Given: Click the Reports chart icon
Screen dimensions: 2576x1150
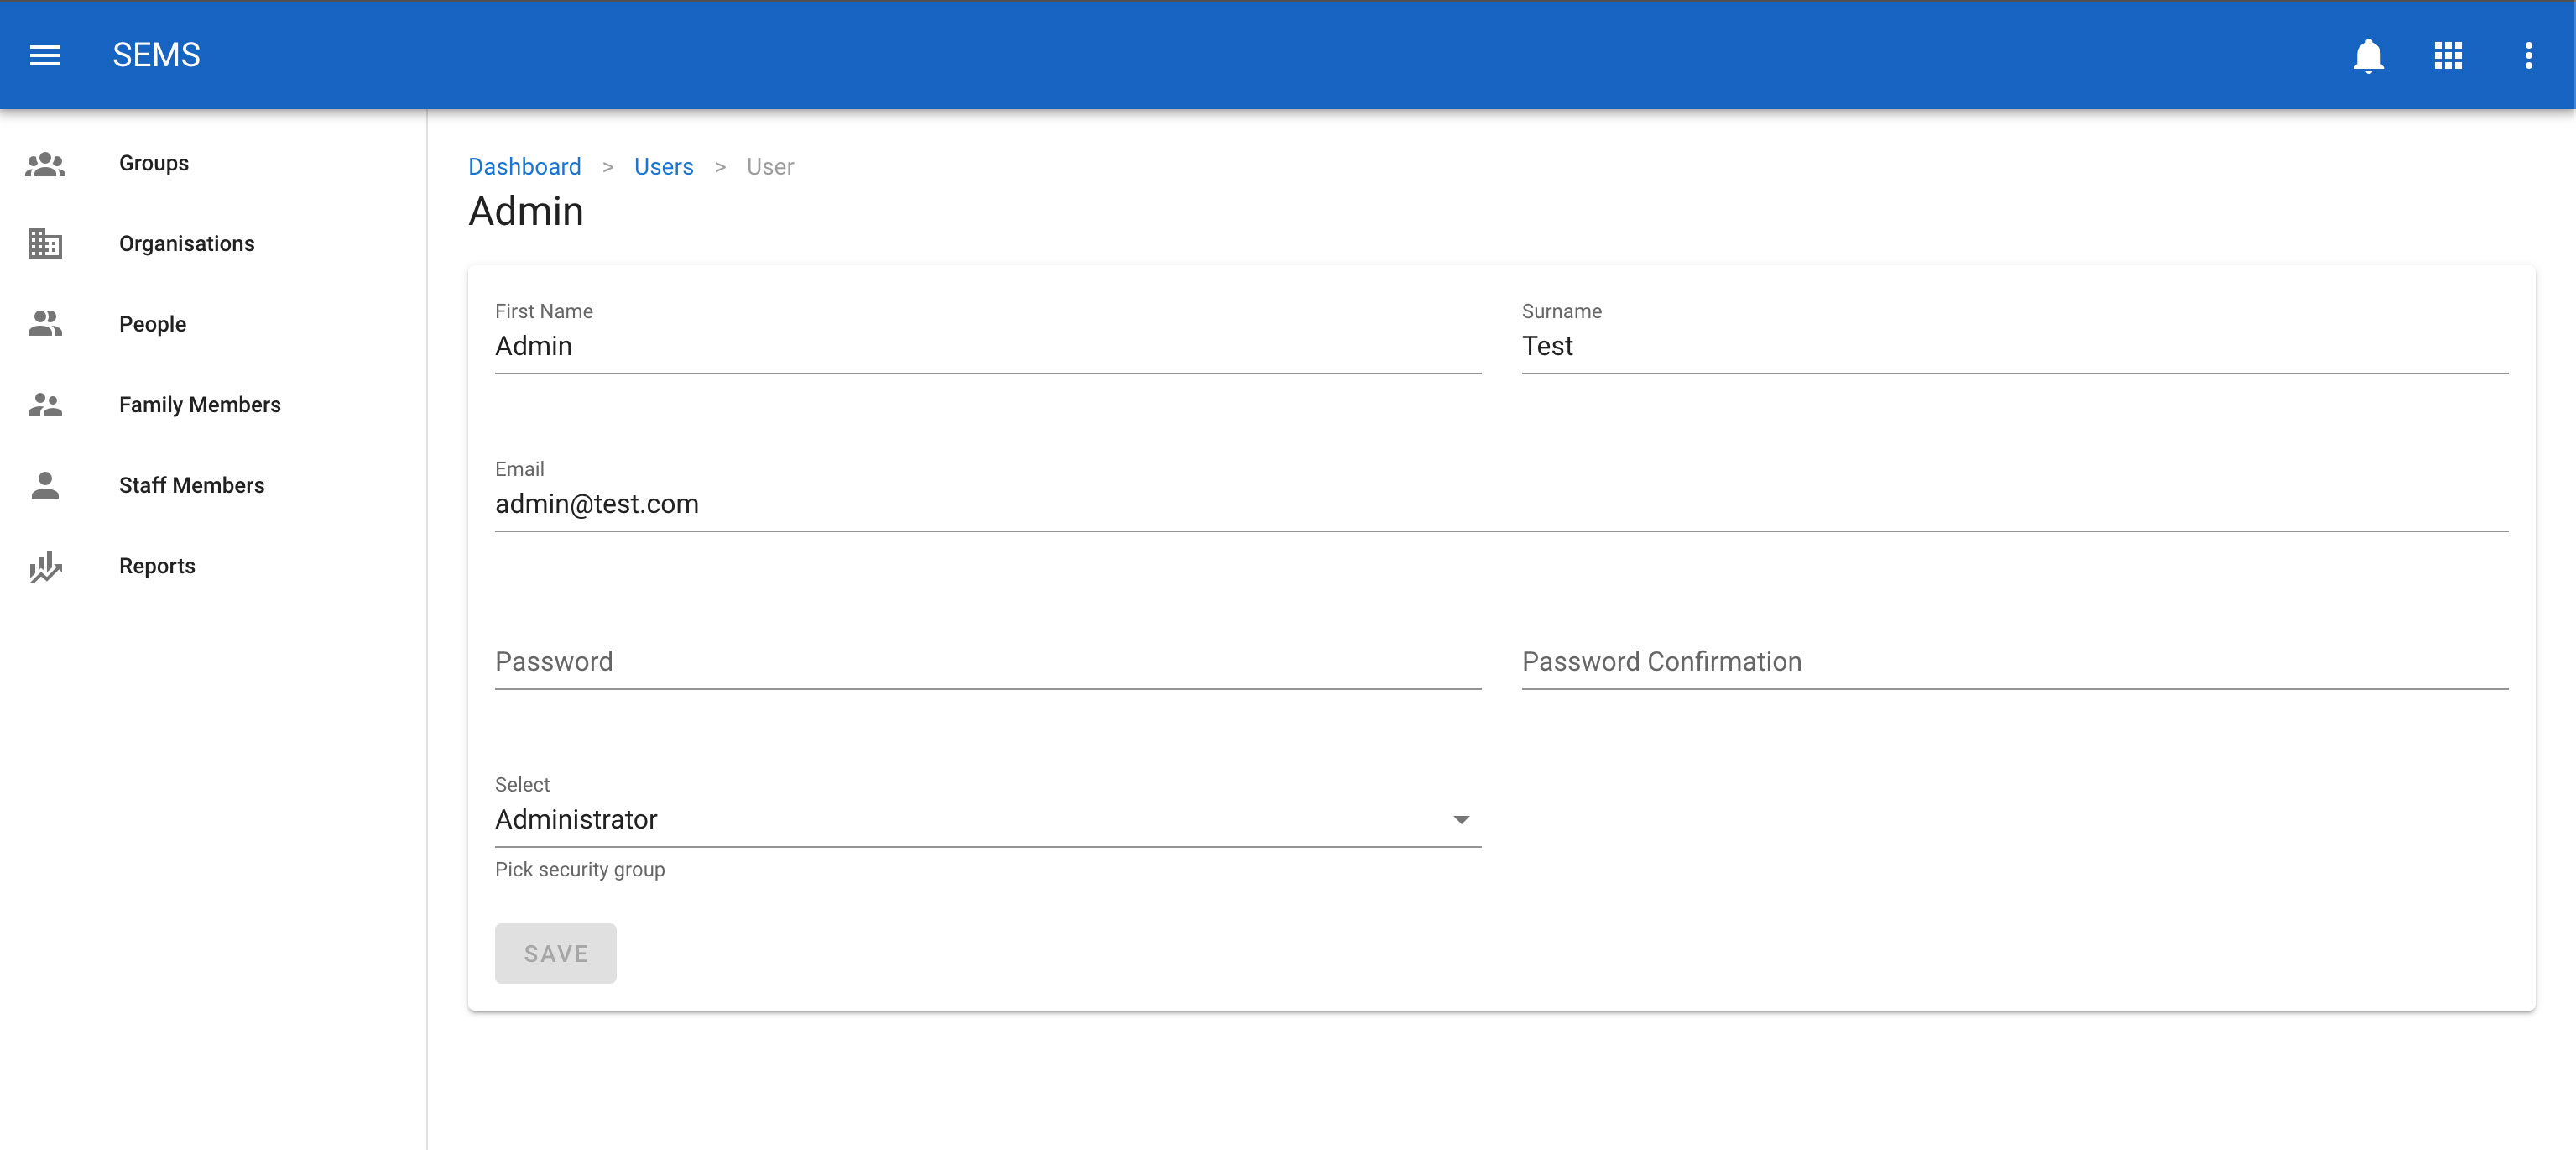Looking at the screenshot, I should [45, 566].
